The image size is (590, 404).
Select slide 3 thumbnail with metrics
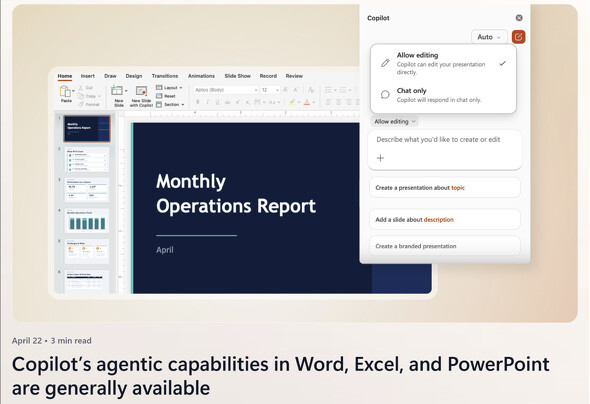coord(87,190)
